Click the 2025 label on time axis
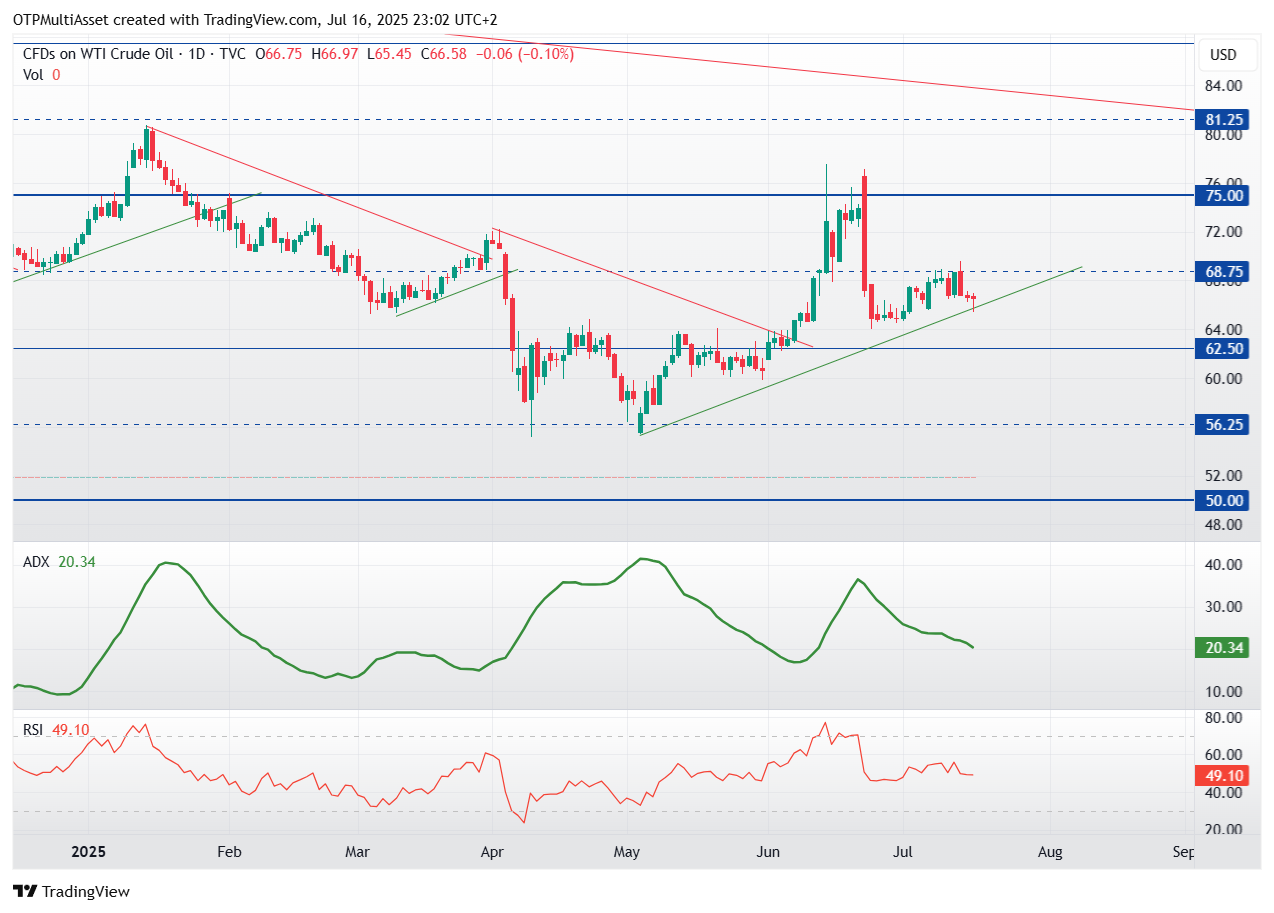This screenshot has height=913, width=1274. click(x=88, y=852)
